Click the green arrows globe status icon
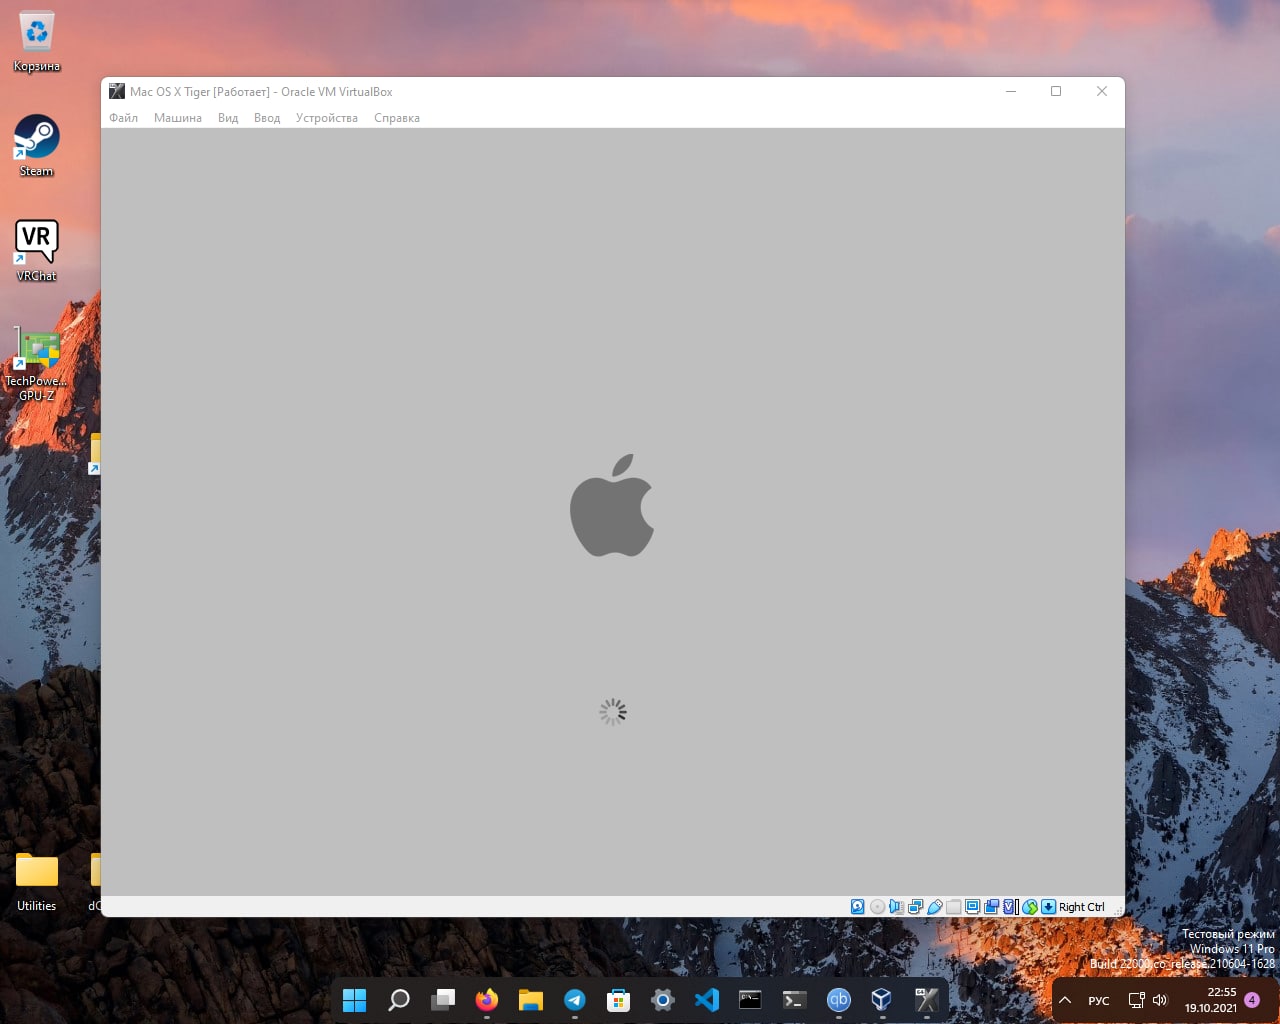 (1030, 907)
